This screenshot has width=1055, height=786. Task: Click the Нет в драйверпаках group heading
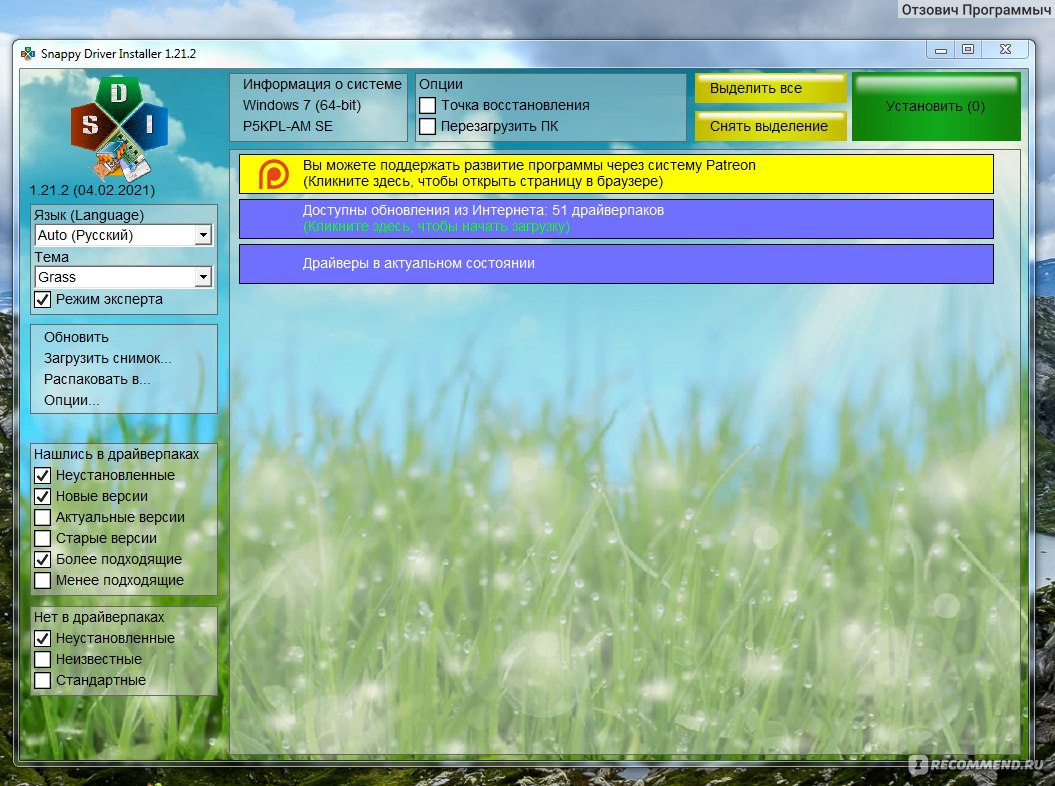[x=99, y=617]
